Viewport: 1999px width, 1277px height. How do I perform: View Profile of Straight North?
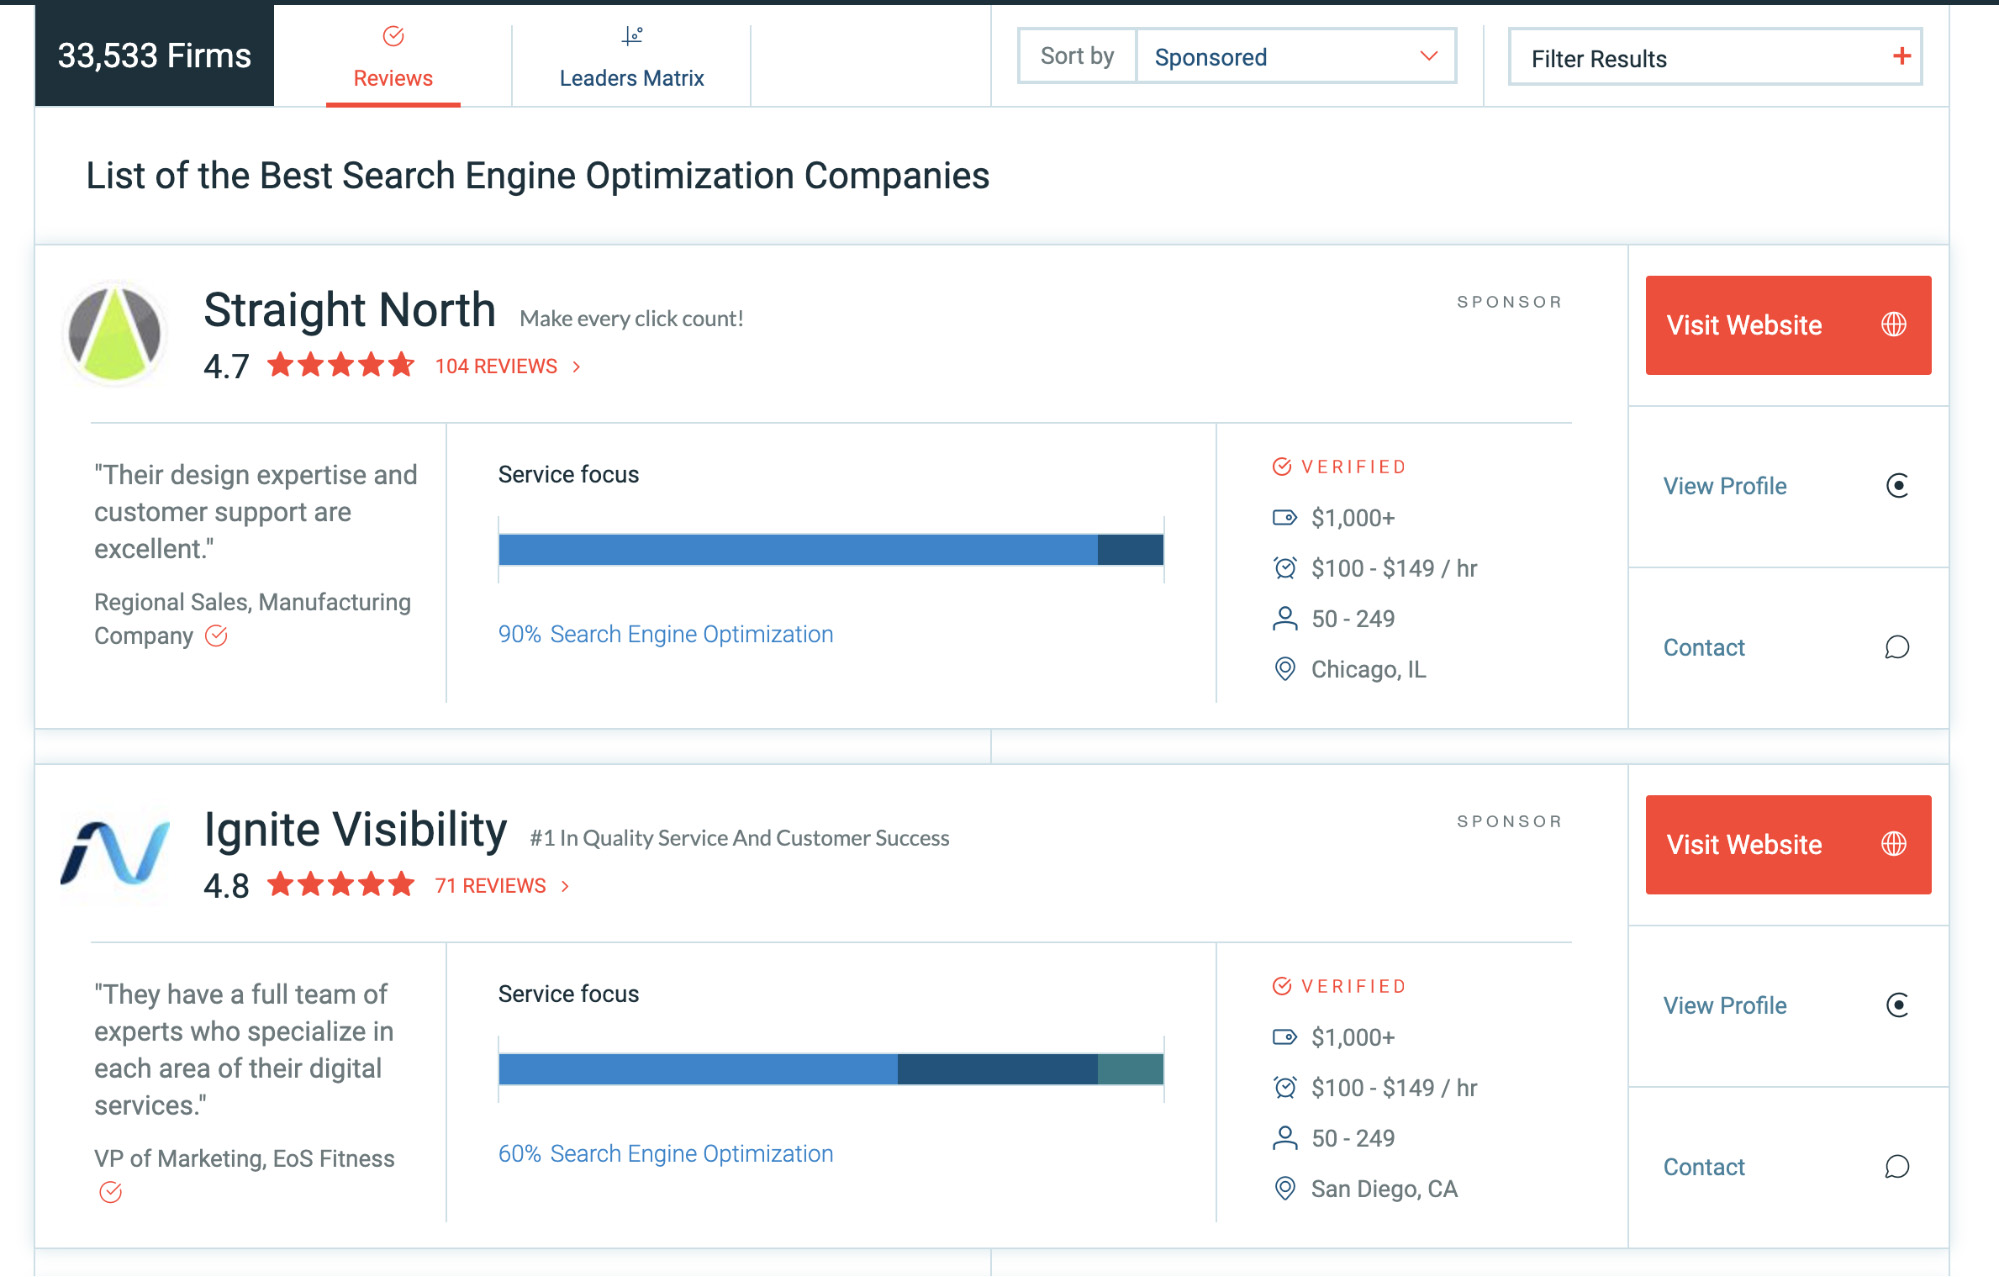(x=1724, y=486)
